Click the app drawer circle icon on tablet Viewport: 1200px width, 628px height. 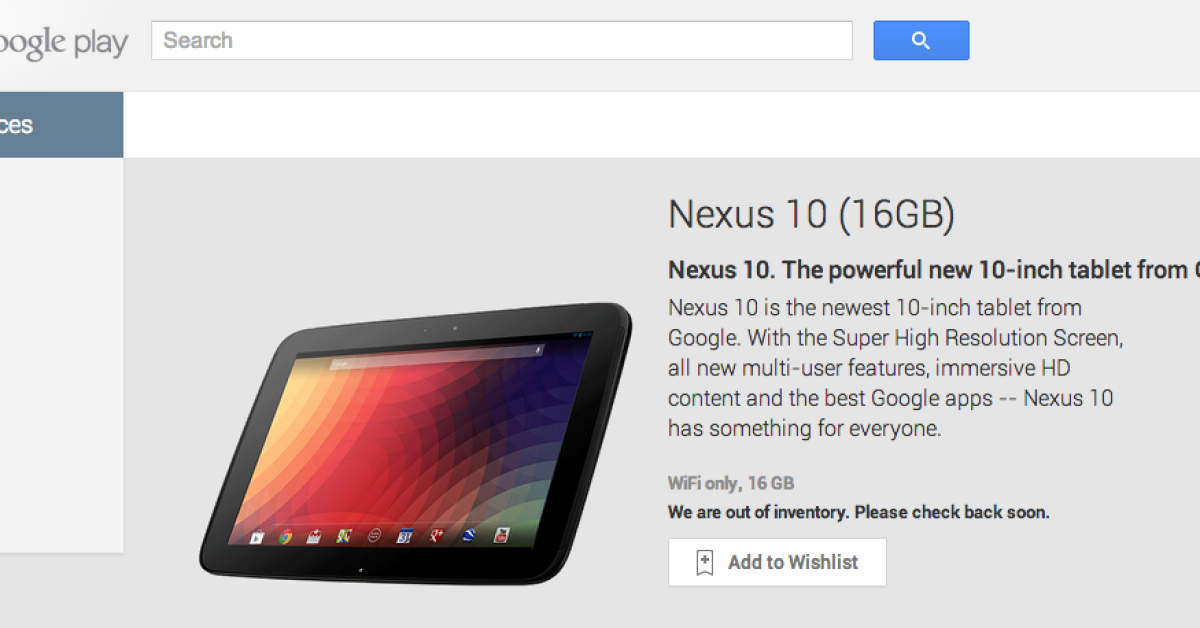[374, 535]
